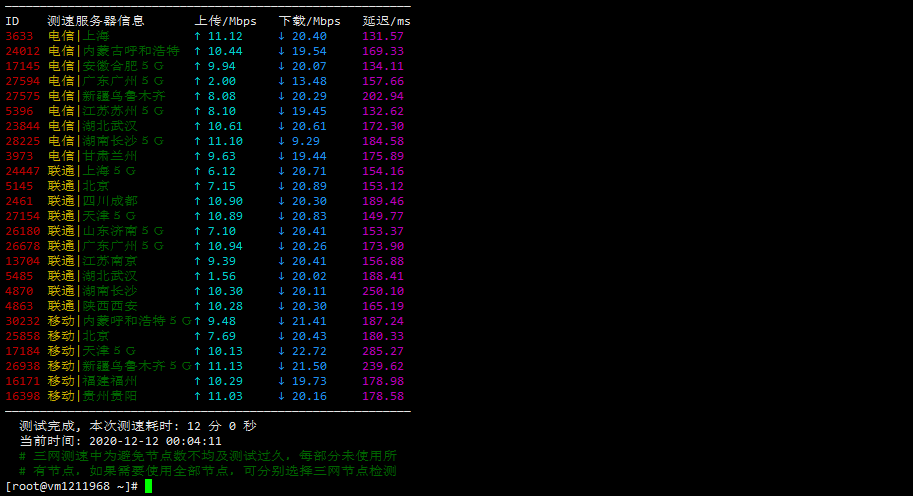The image size is (913, 496).
Task: Click the upload arrow in the 移动 贵州贵阳 row
Action: tap(198, 396)
